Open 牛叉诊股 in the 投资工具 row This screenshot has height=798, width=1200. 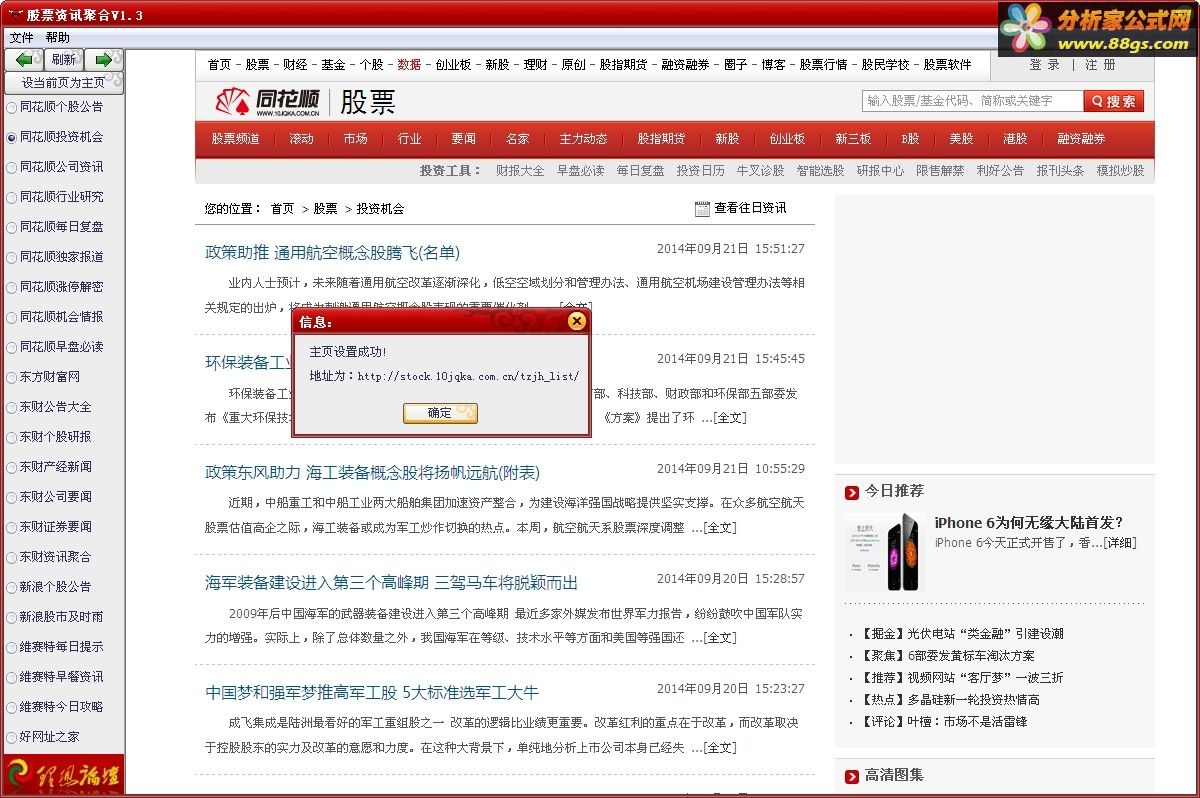pos(760,171)
